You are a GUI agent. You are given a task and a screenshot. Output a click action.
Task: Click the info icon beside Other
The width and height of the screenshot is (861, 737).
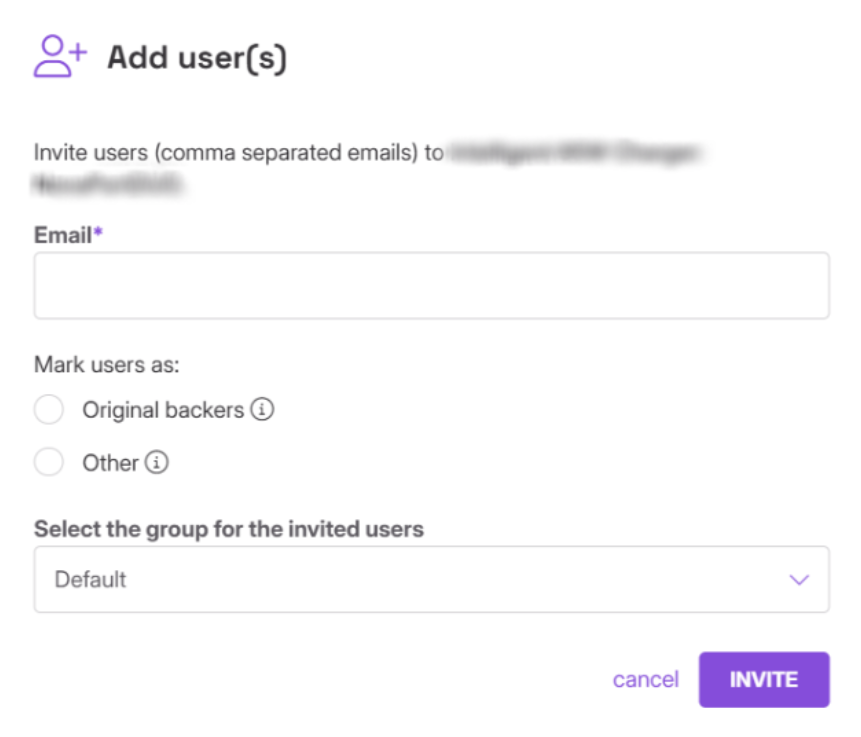pyautogui.click(x=157, y=463)
